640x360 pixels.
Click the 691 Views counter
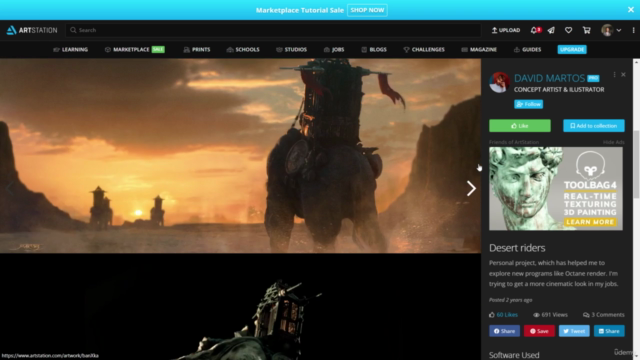pyautogui.click(x=550, y=315)
